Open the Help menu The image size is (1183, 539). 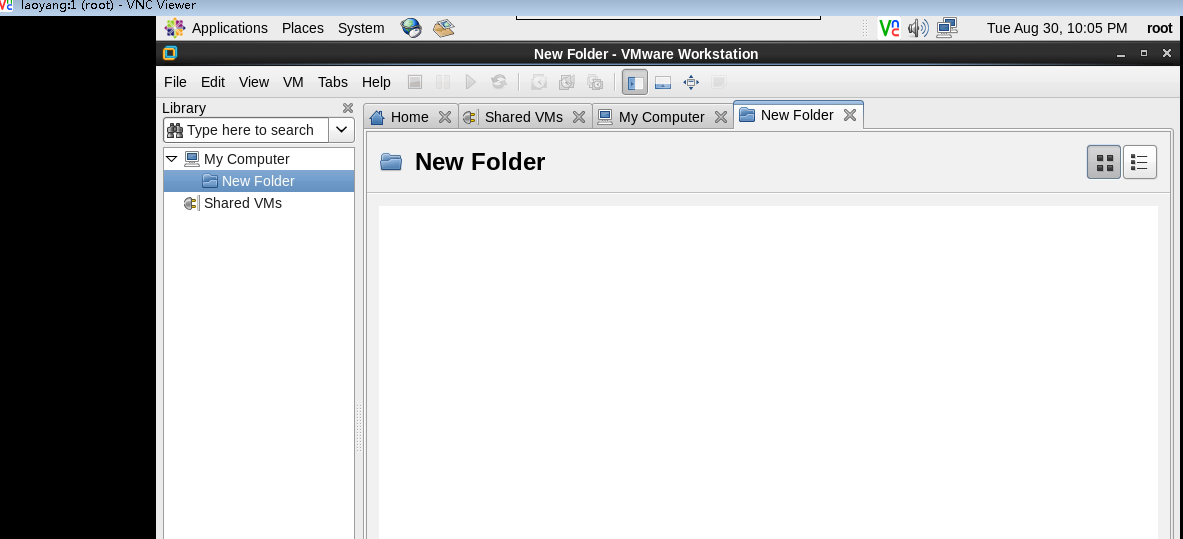[x=376, y=82]
